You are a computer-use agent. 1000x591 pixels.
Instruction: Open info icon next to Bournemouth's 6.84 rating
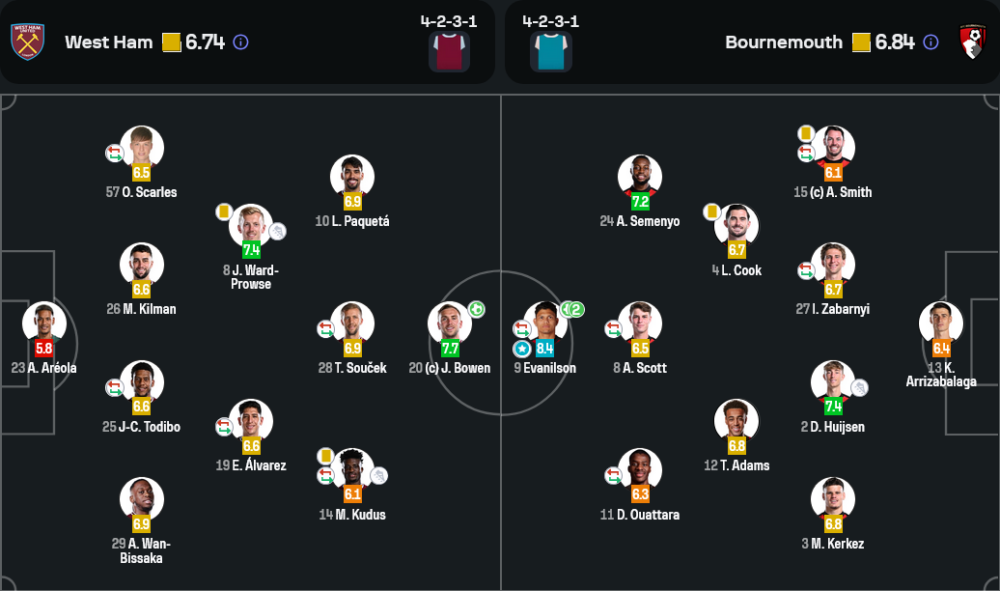[931, 43]
